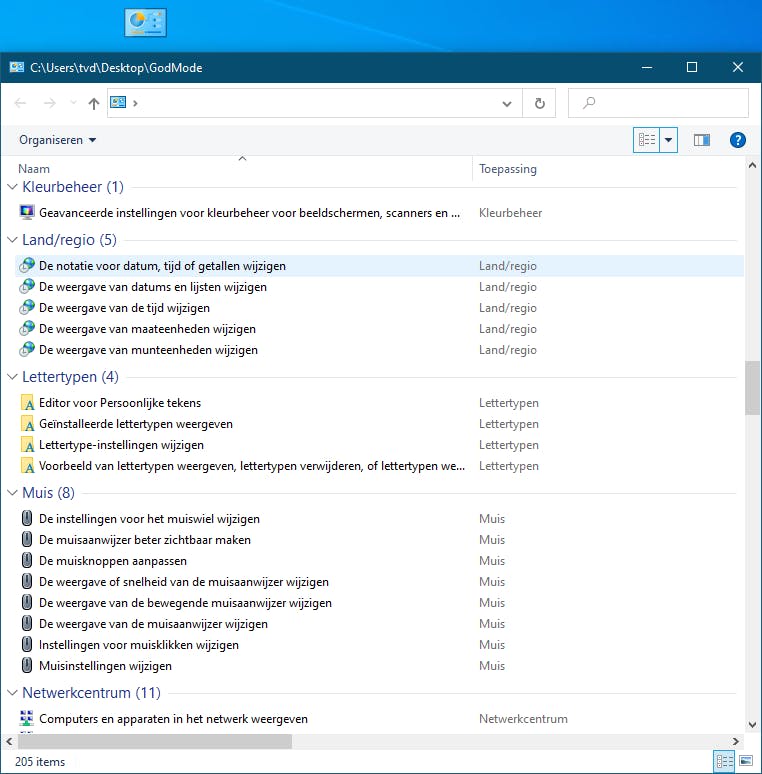Image resolution: width=762 pixels, height=774 pixels.
Task: Click the horizontal scrollbar thumb
Action: click(x=155, y=741)
